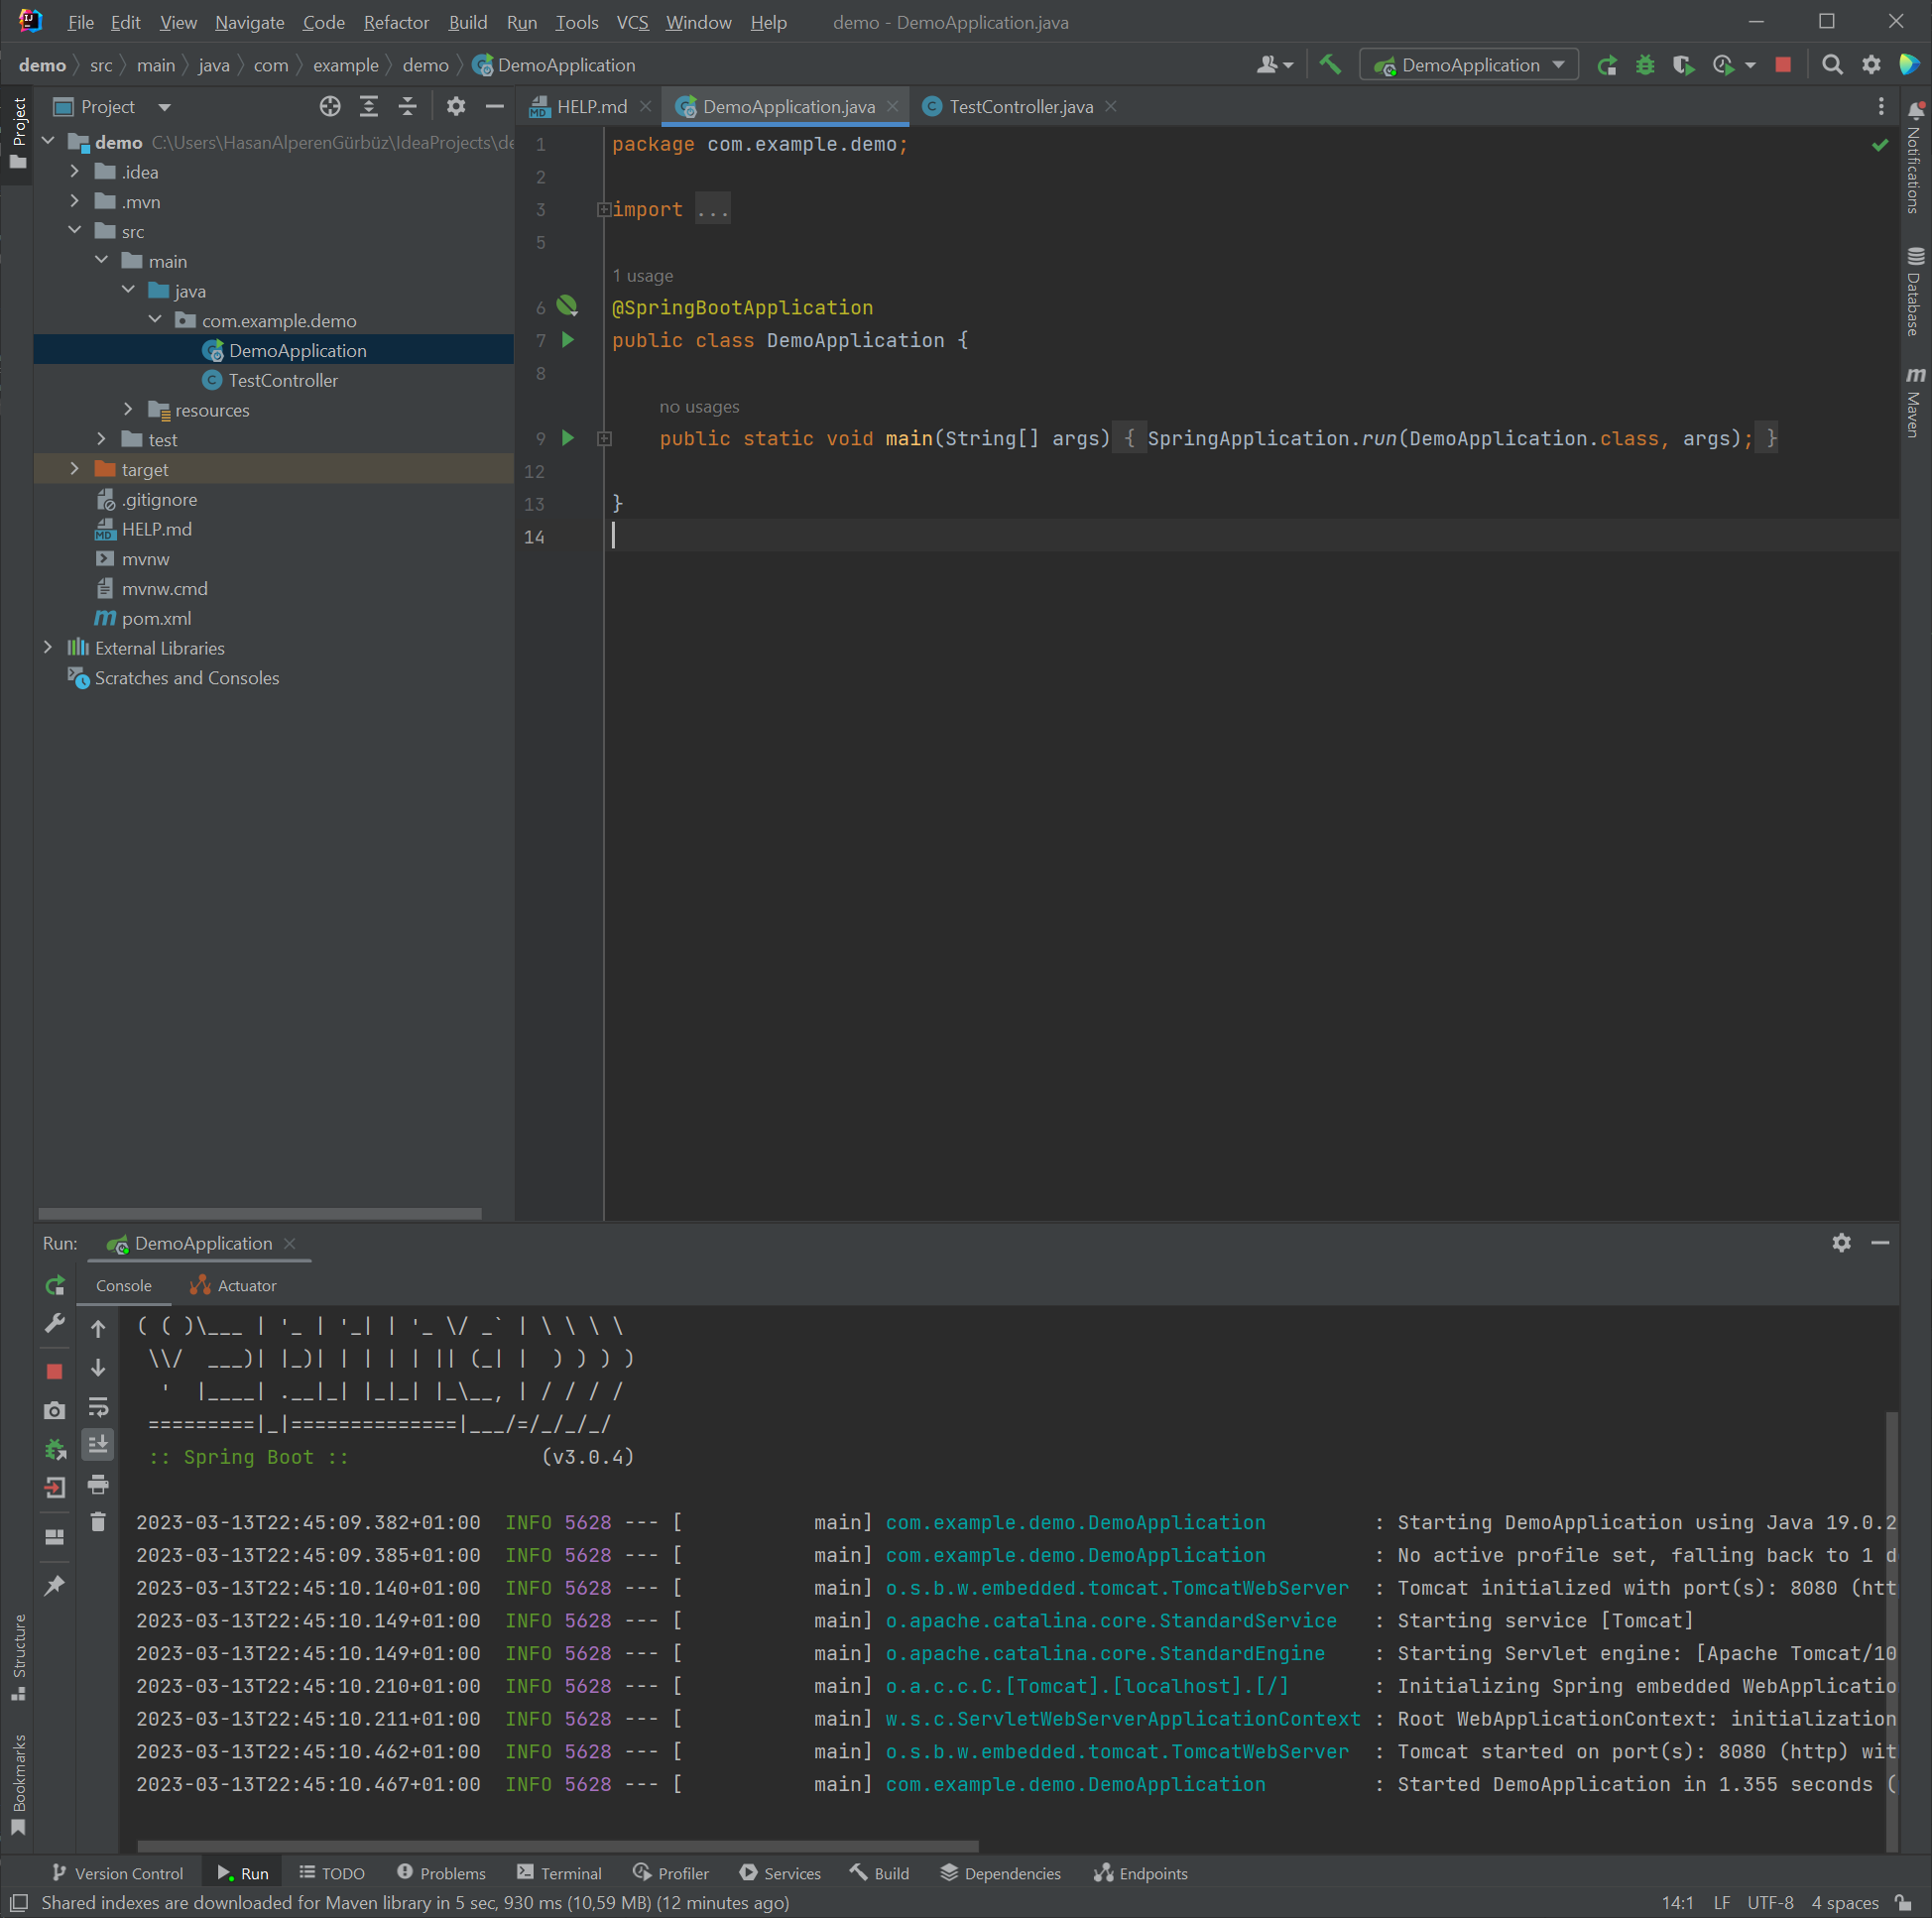The width and height of the screenshot is (1932, 1918).
Task: Unfold the import block on line 3
Action: tap(604, 209)
